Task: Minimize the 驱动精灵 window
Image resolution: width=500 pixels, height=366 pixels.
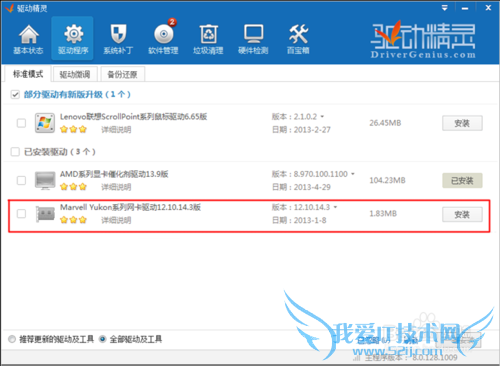Action: point(465,8)
